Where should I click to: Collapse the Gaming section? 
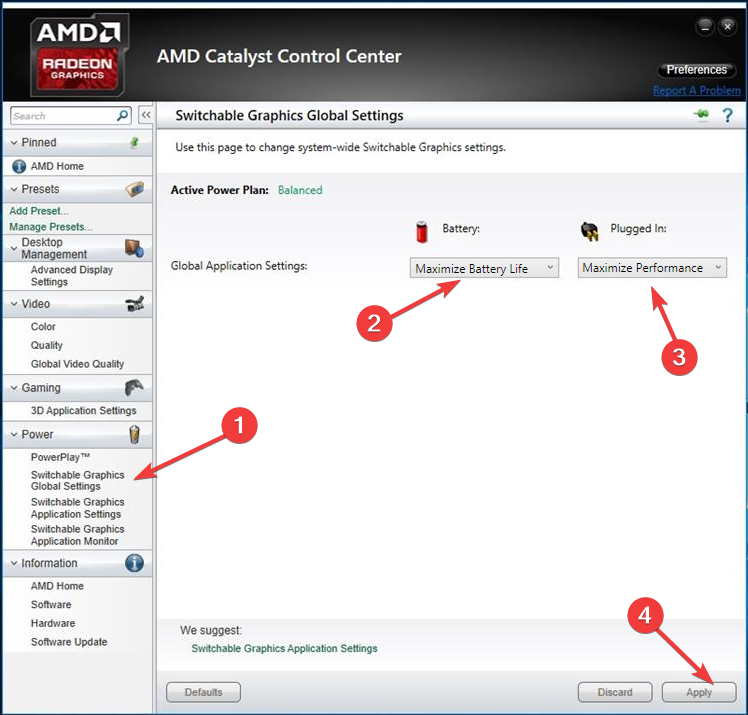14,388
